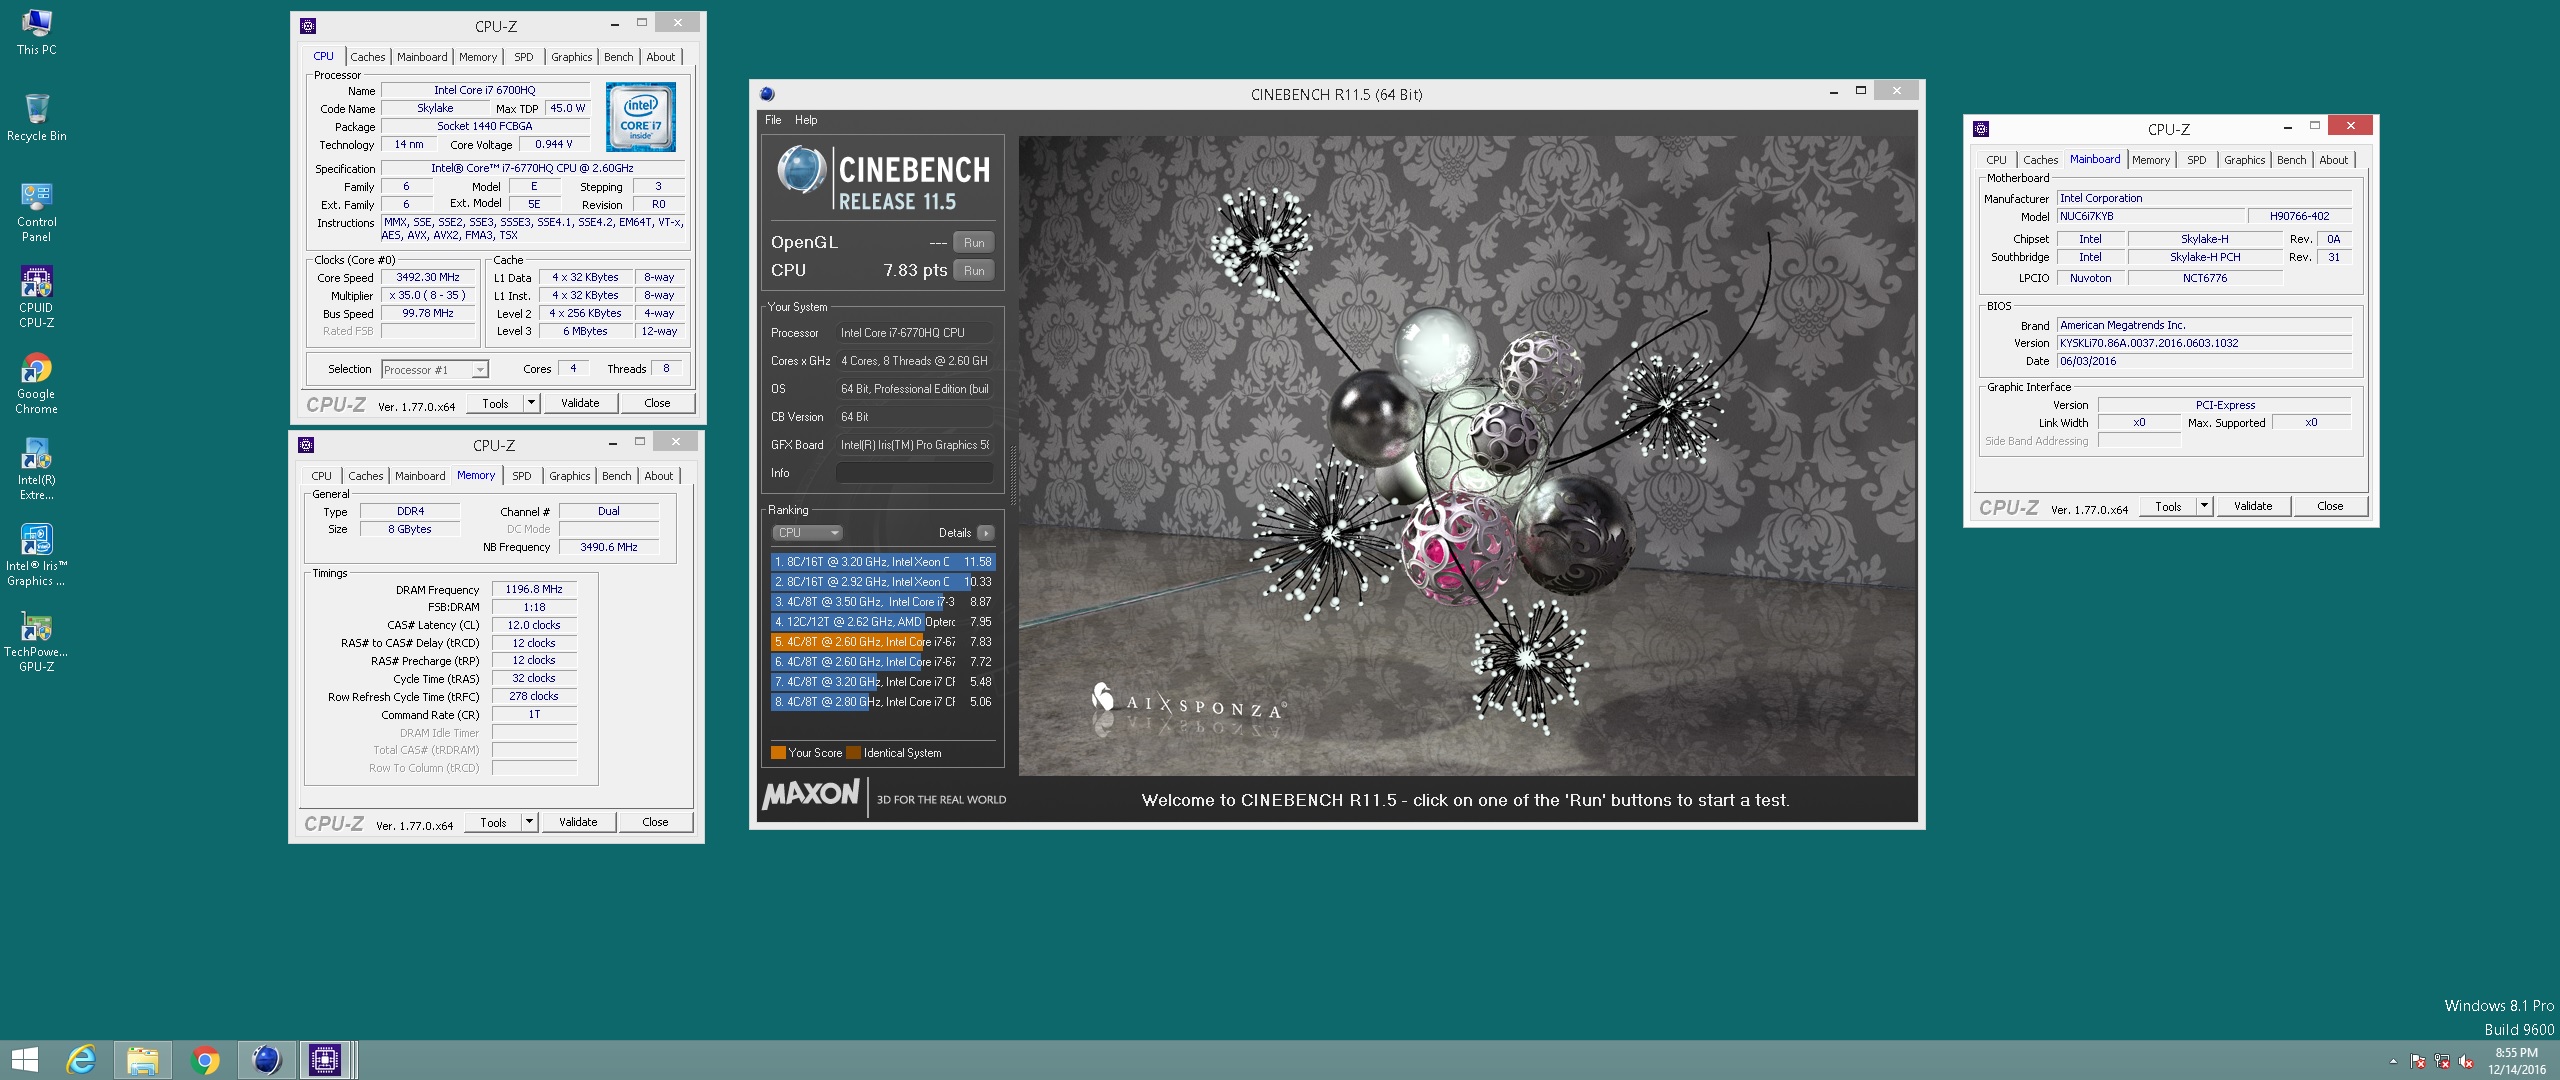Click the BIOS version KYSKLi70.86A value
The image size is (2560, 1080).
coord(2204,343)
